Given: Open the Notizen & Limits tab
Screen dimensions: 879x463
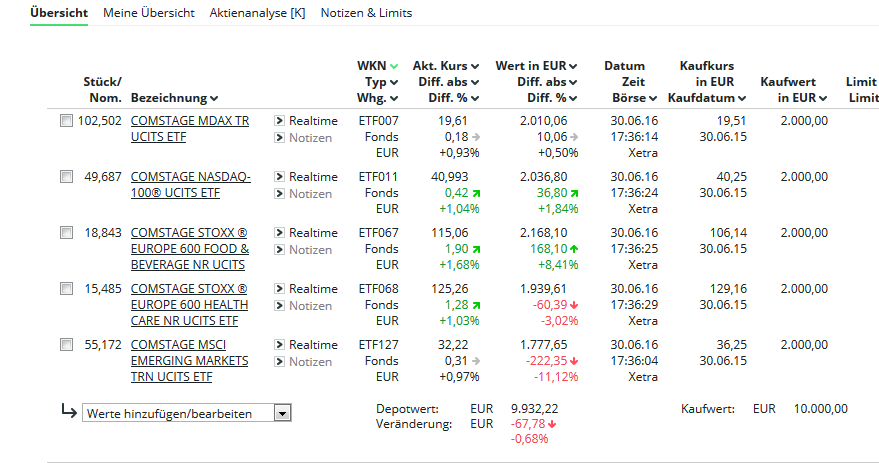Looking at the screenshot, I should coord(366,13).
